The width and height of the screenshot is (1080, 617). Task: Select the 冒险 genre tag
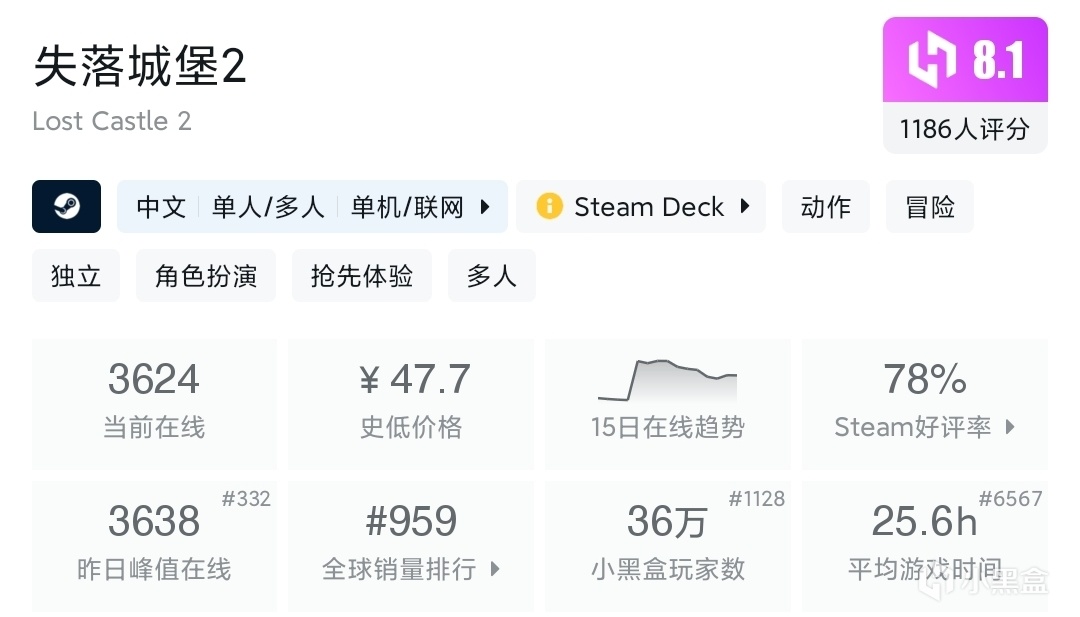point(930,207)
